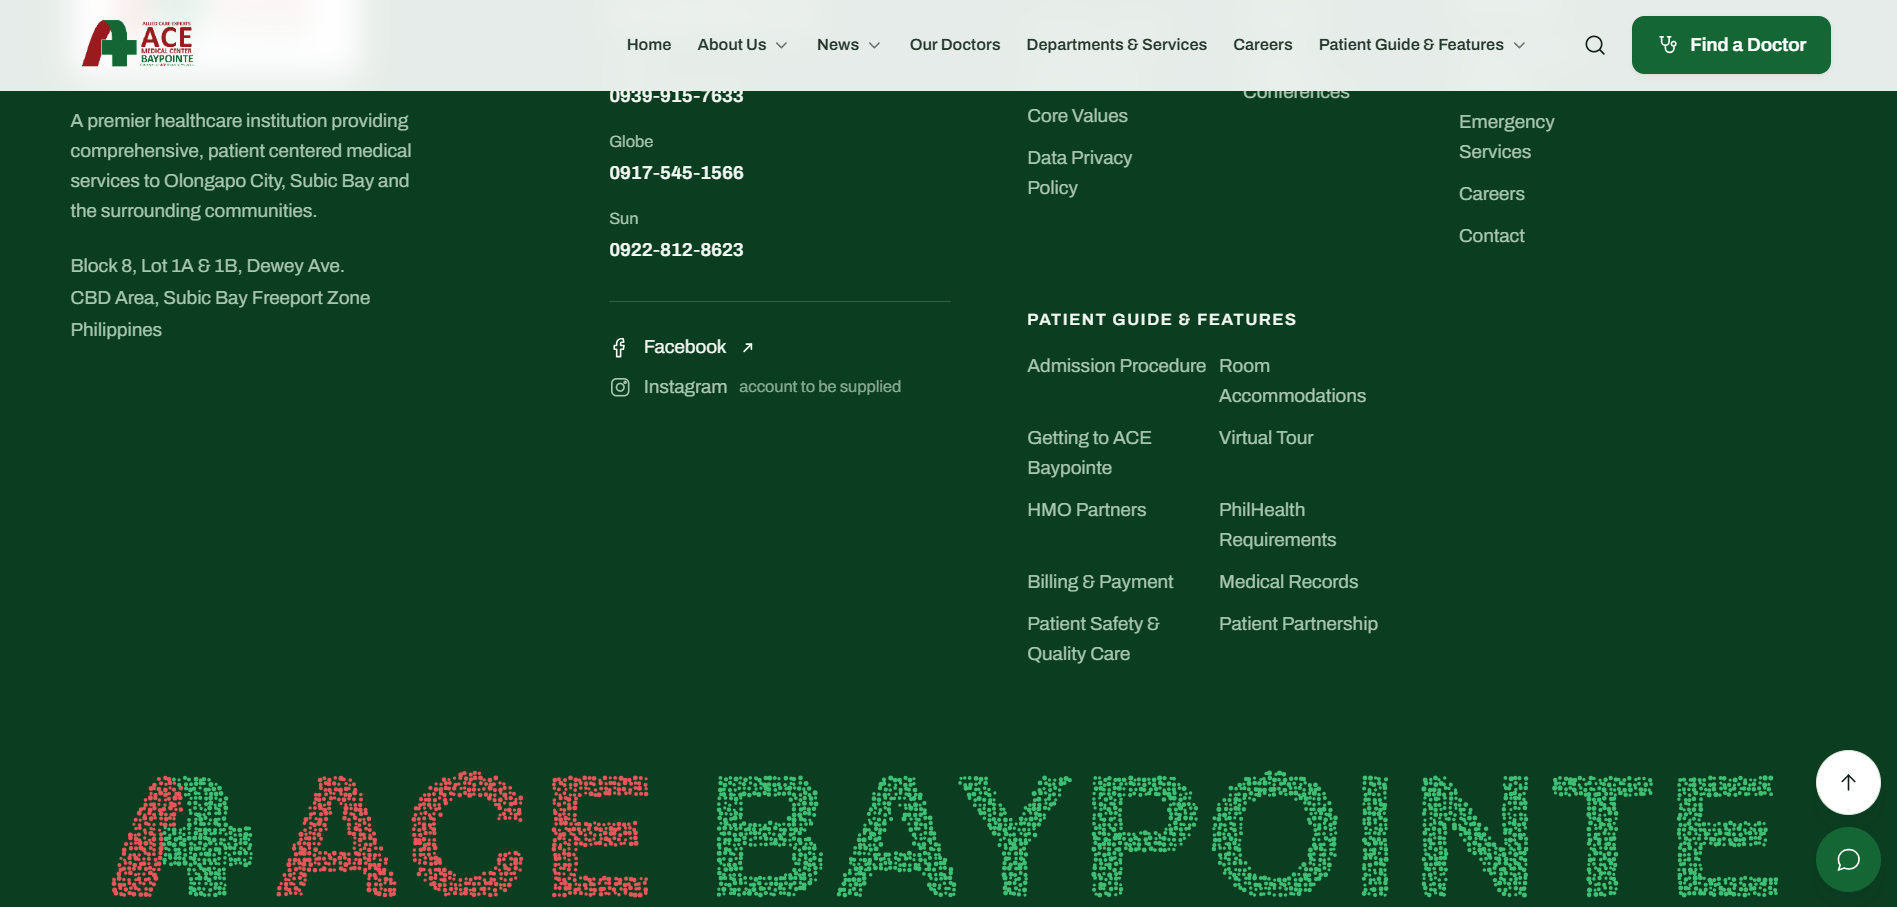Open Patient Safety & Quality Care link
This screenshot has width=1897, height=907.
1093,639
